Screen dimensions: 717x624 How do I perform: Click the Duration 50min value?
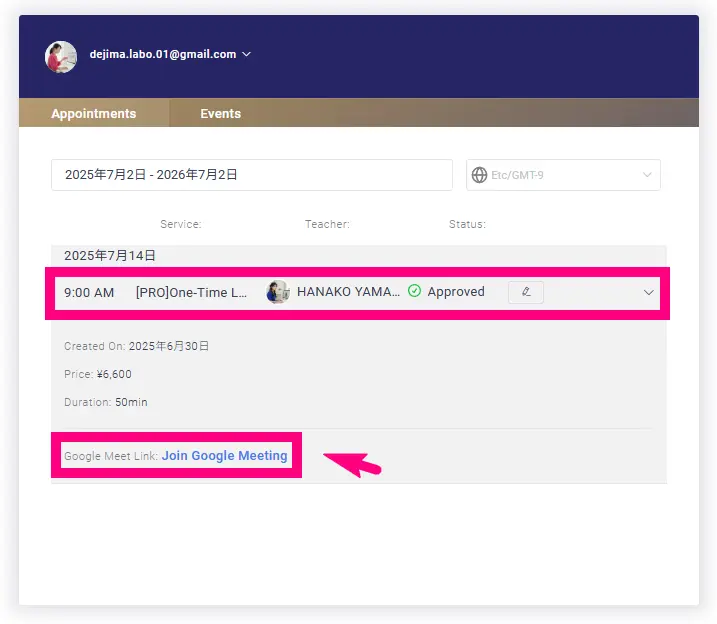tap(131, 402)
